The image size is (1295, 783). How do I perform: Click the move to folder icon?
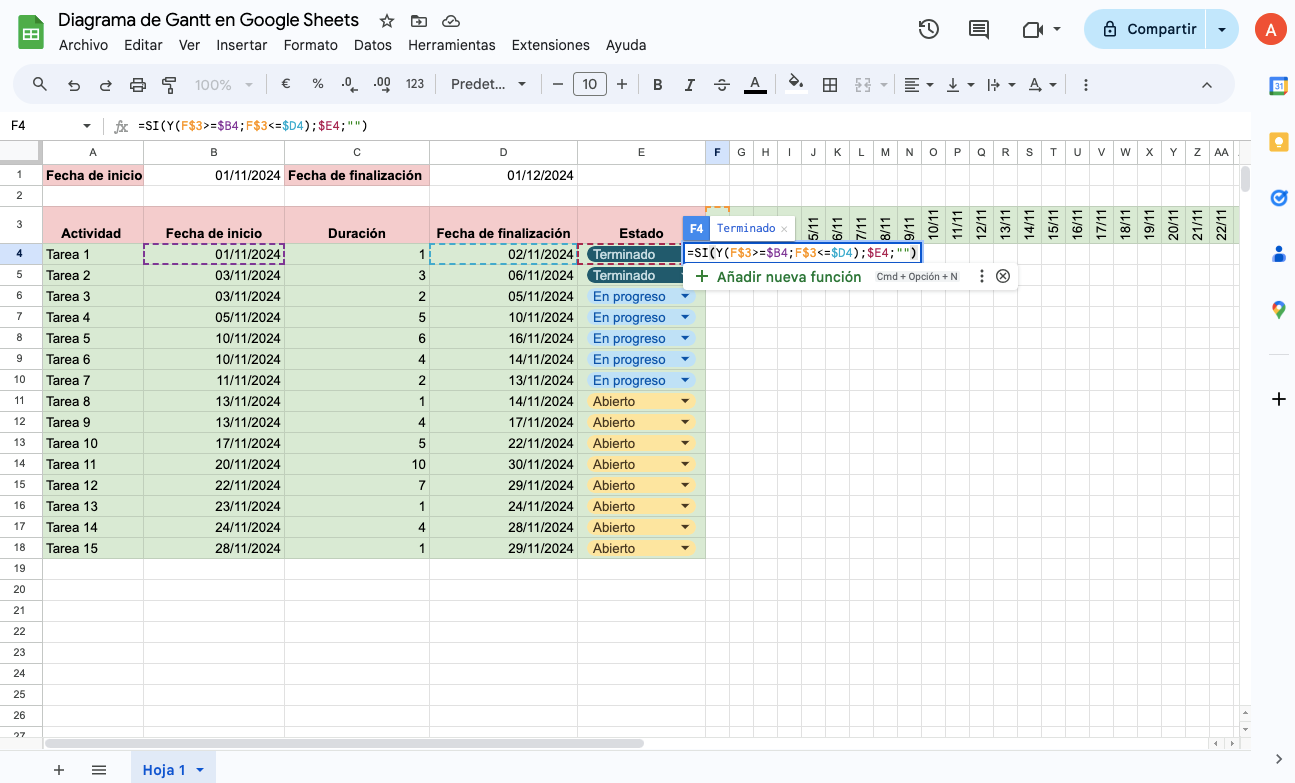tap(419, 21)
